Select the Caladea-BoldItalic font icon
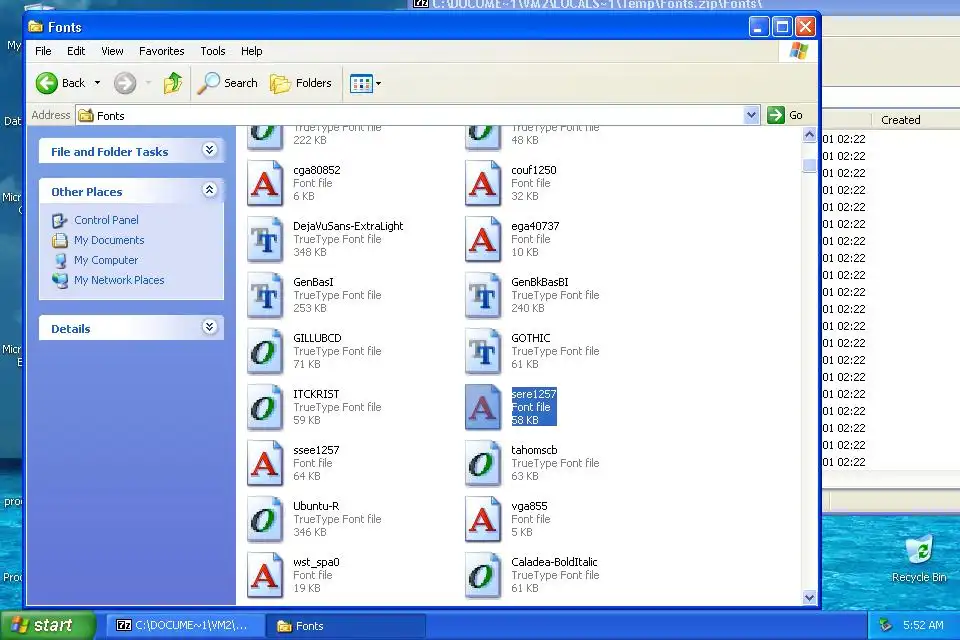 (482, 576)
